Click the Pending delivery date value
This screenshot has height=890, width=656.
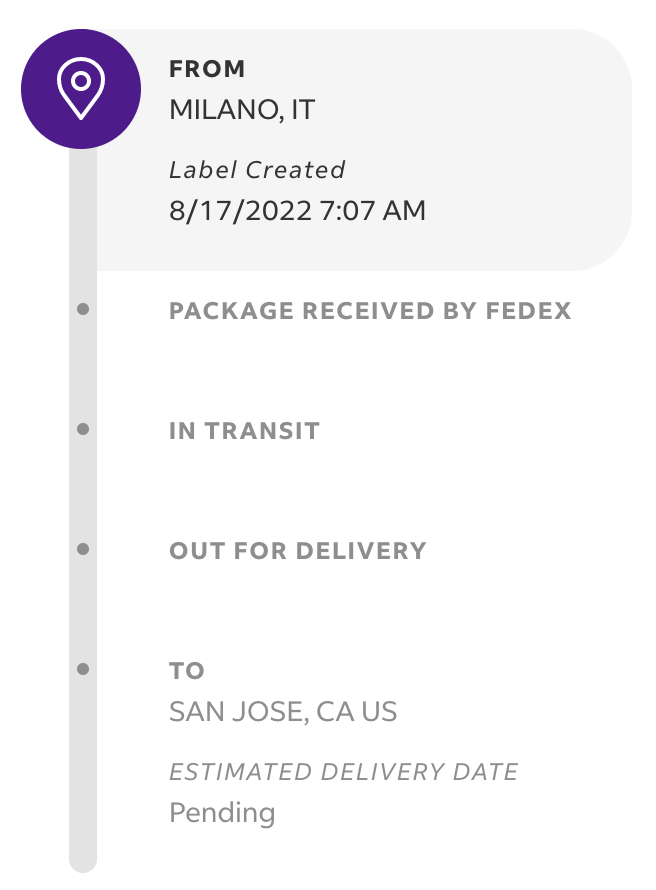pos(222,813)
